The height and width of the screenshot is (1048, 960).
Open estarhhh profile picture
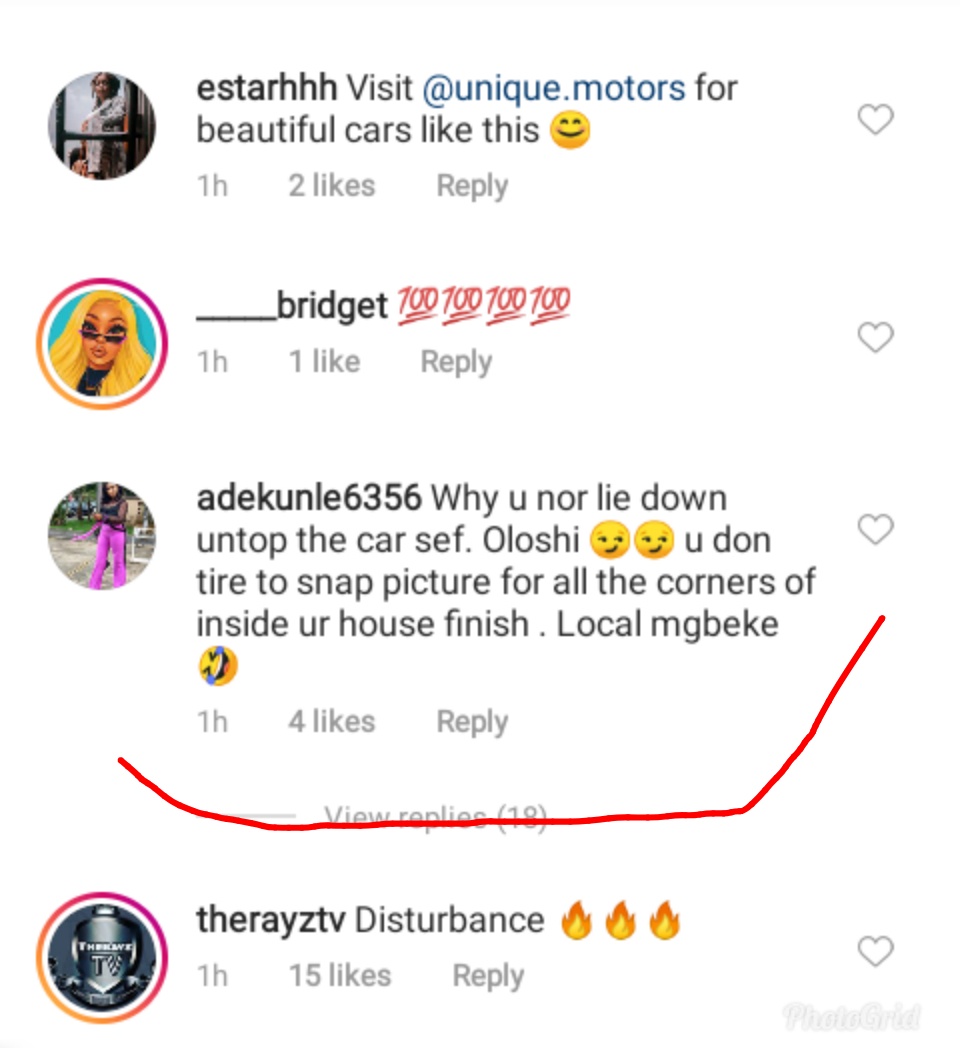click(x=102, y=124)
